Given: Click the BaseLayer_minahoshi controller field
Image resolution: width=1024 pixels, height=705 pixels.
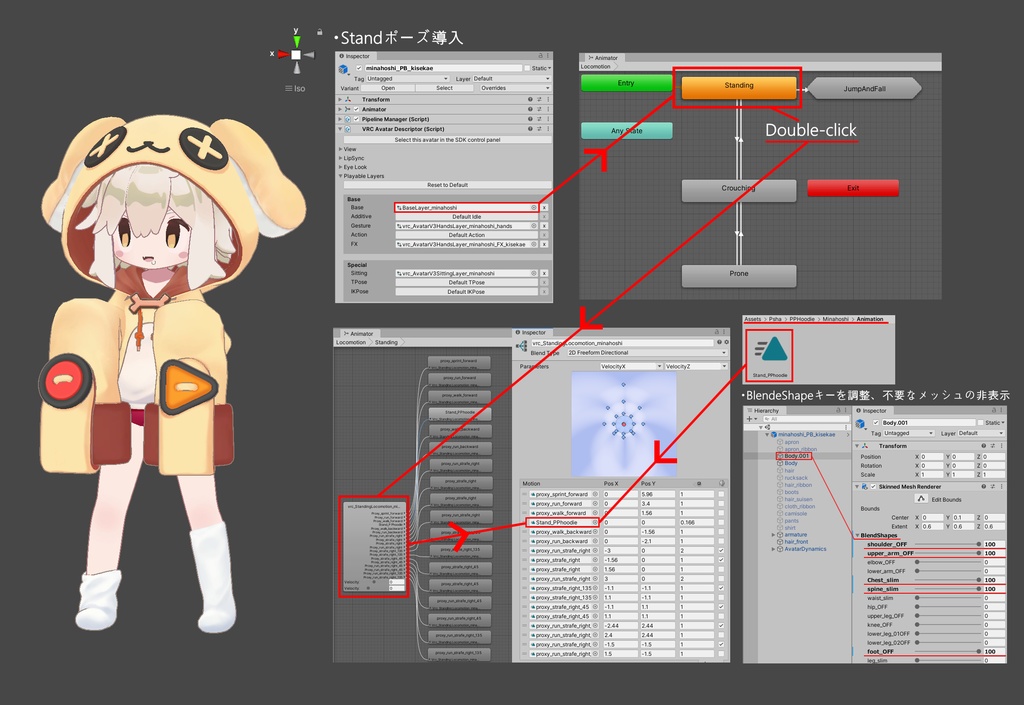Looking at the screenshot, I should [466, 208].
